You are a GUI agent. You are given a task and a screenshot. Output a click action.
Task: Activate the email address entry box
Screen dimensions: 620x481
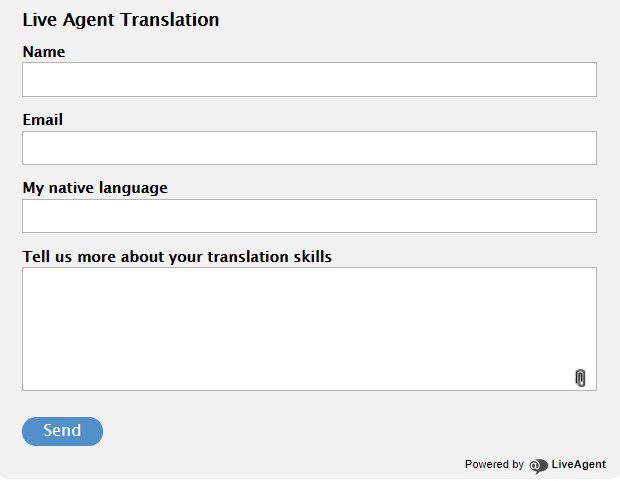(309, 148)
